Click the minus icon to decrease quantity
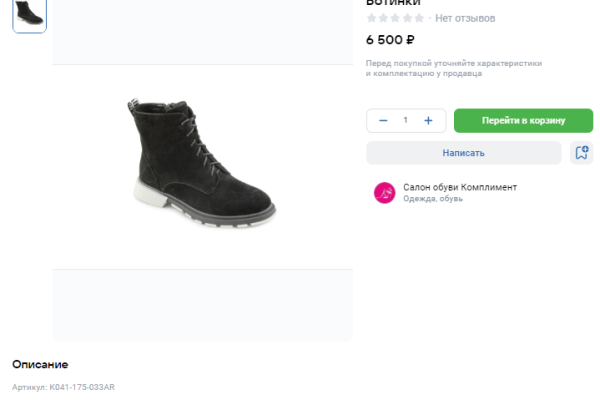 383,120
